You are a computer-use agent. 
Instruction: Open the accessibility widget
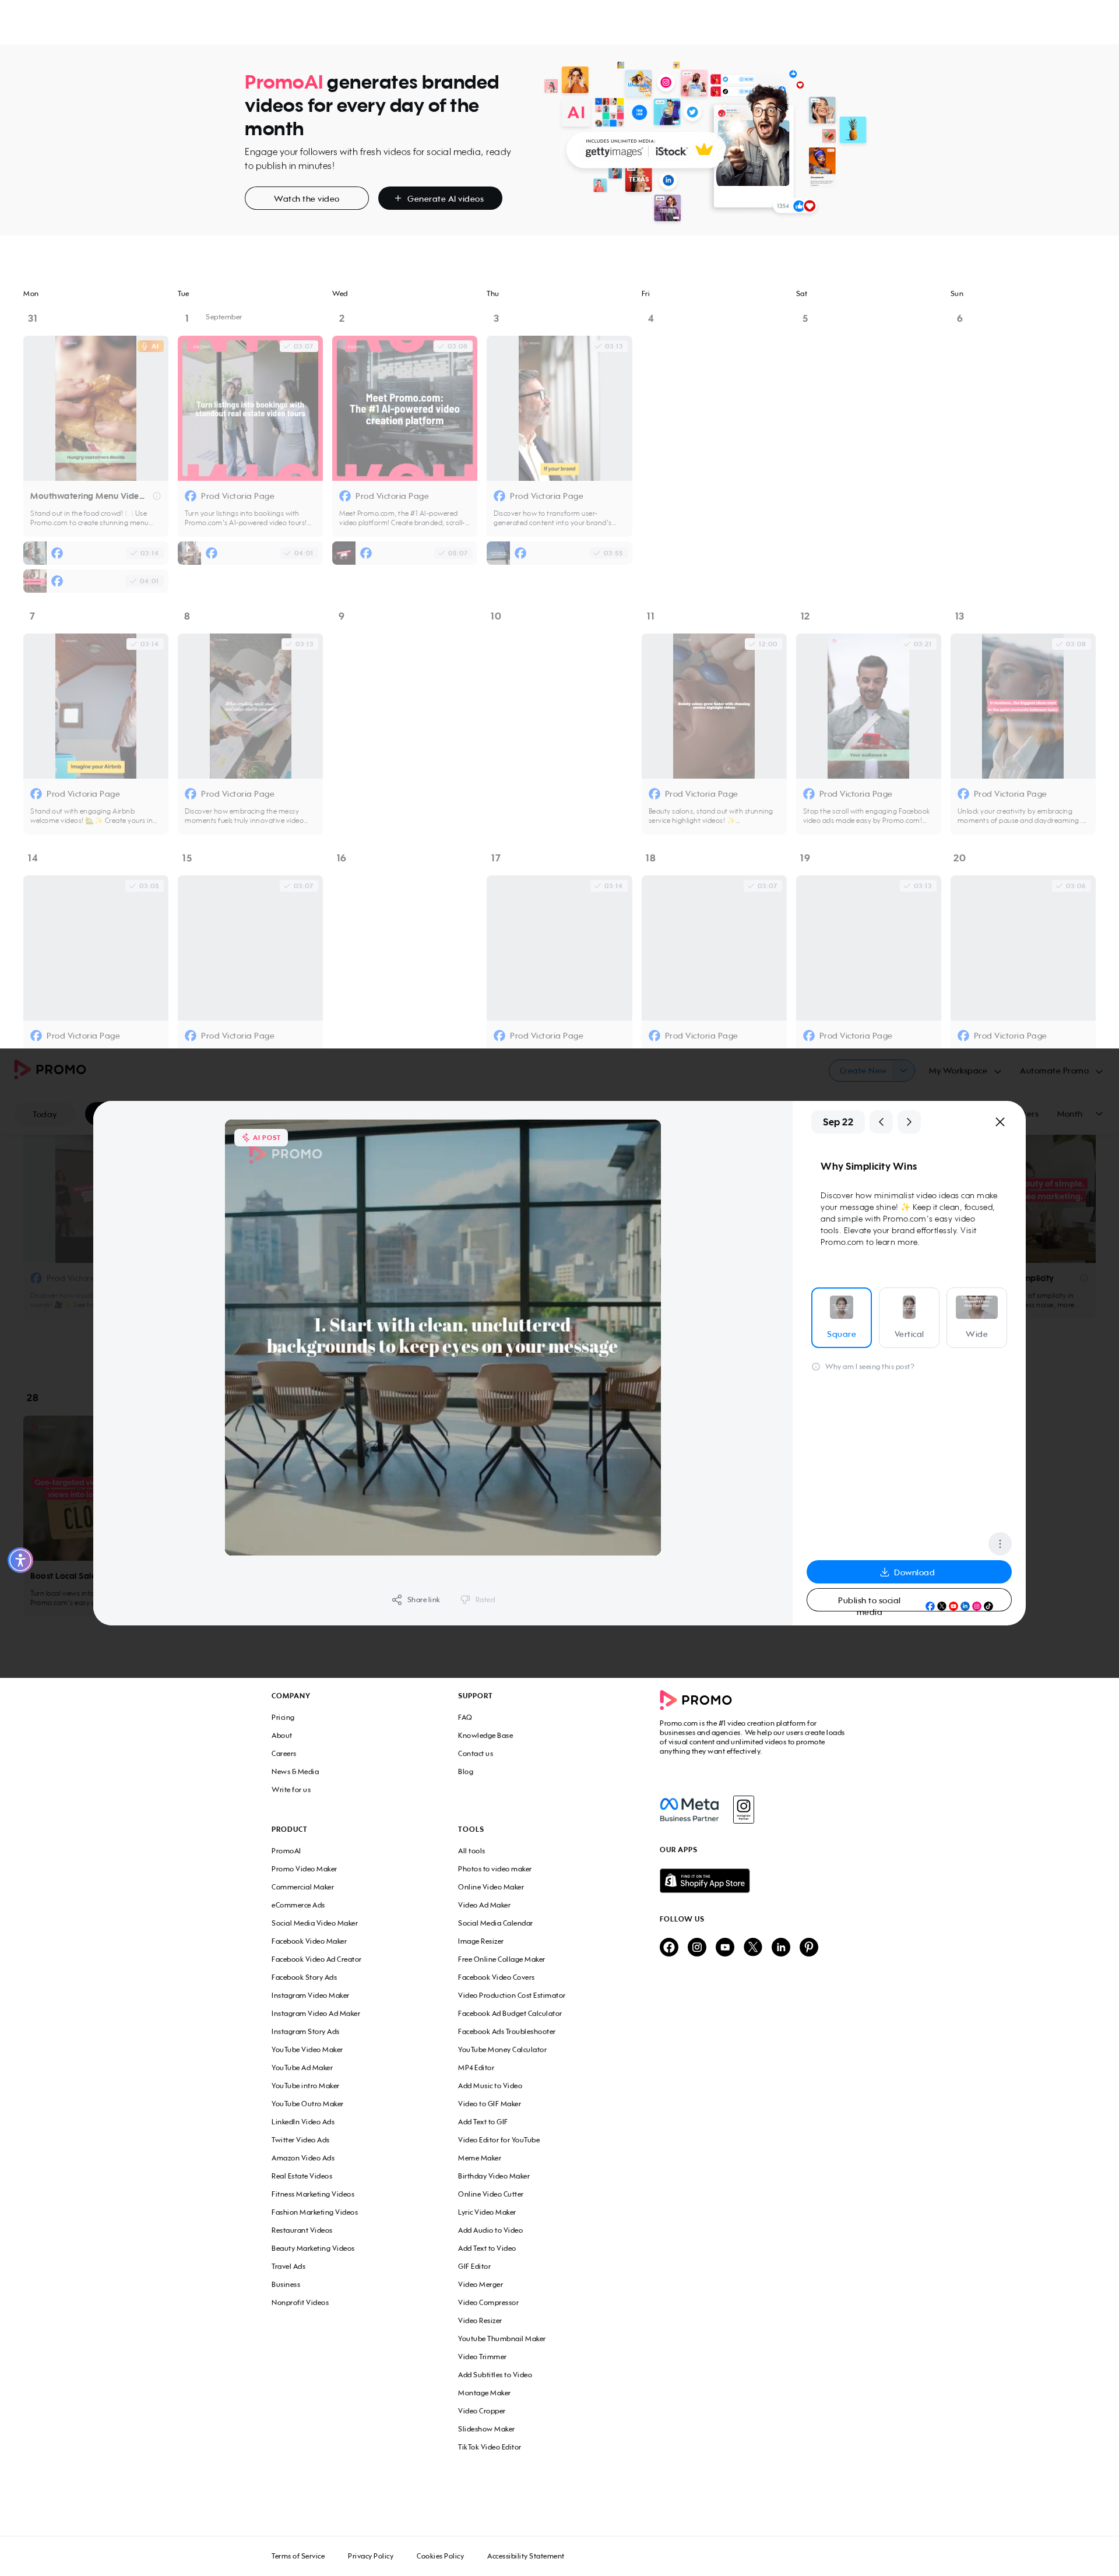(21, 1559)
